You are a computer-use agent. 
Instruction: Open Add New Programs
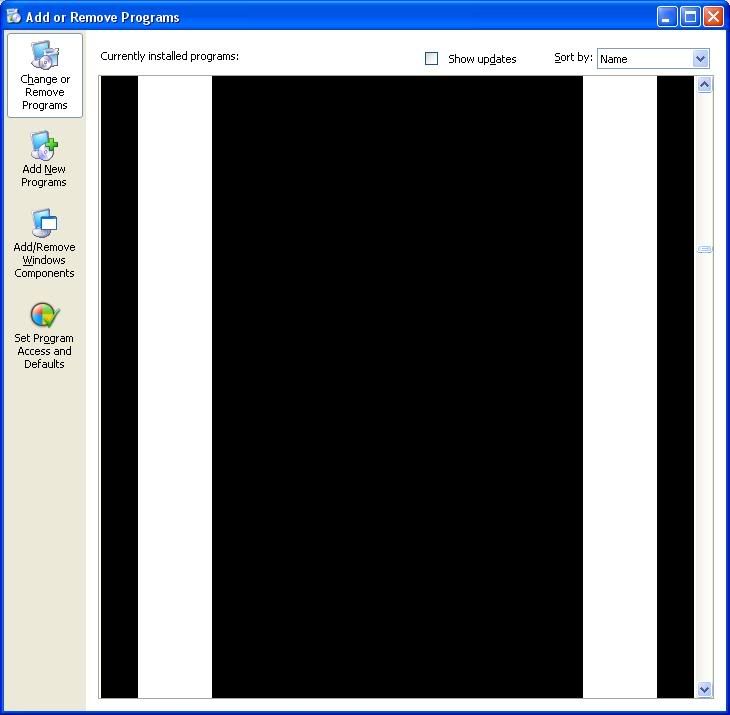pyautogui.click(x=44, y=159)
